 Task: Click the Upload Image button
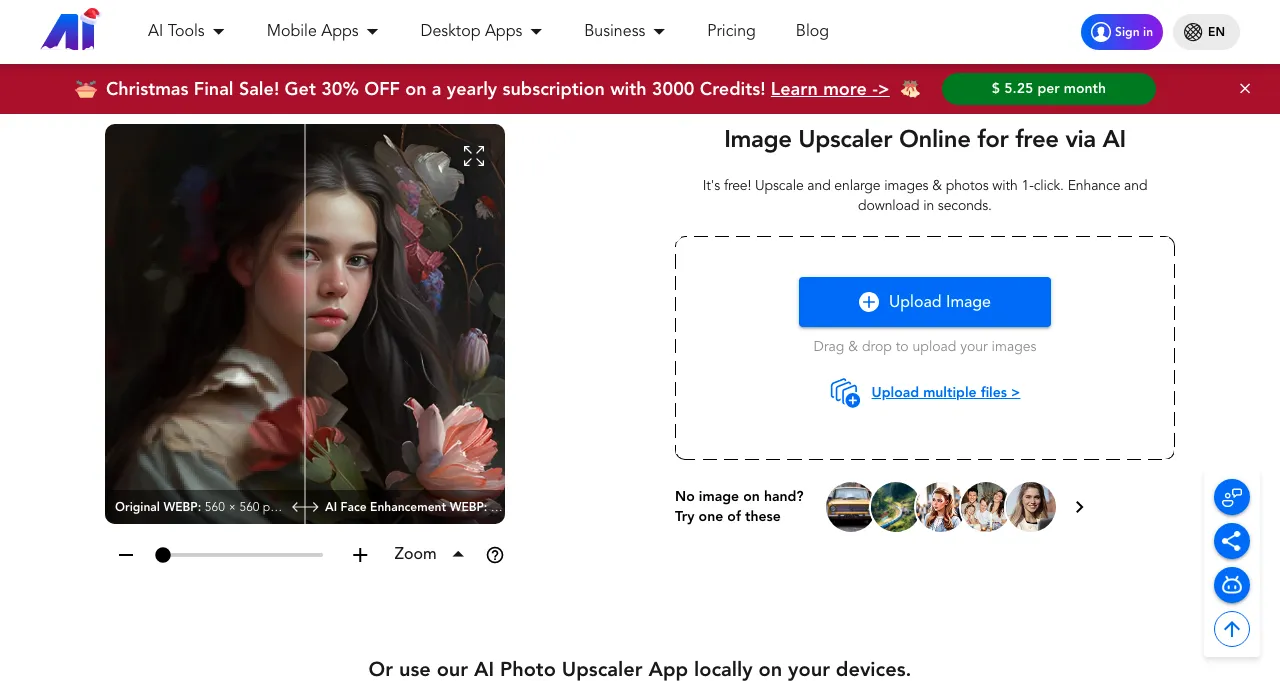click(x=925, y=302)
